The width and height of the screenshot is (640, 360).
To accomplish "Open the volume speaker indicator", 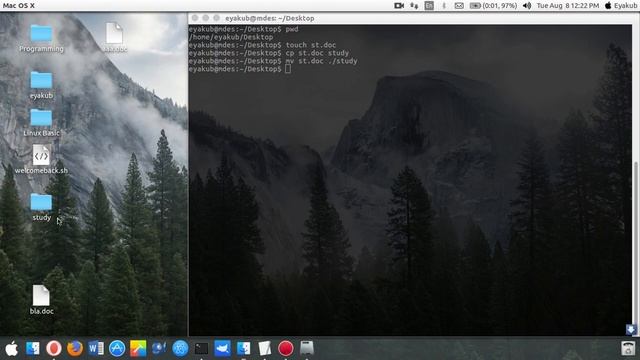I will (x=527, y=6).
